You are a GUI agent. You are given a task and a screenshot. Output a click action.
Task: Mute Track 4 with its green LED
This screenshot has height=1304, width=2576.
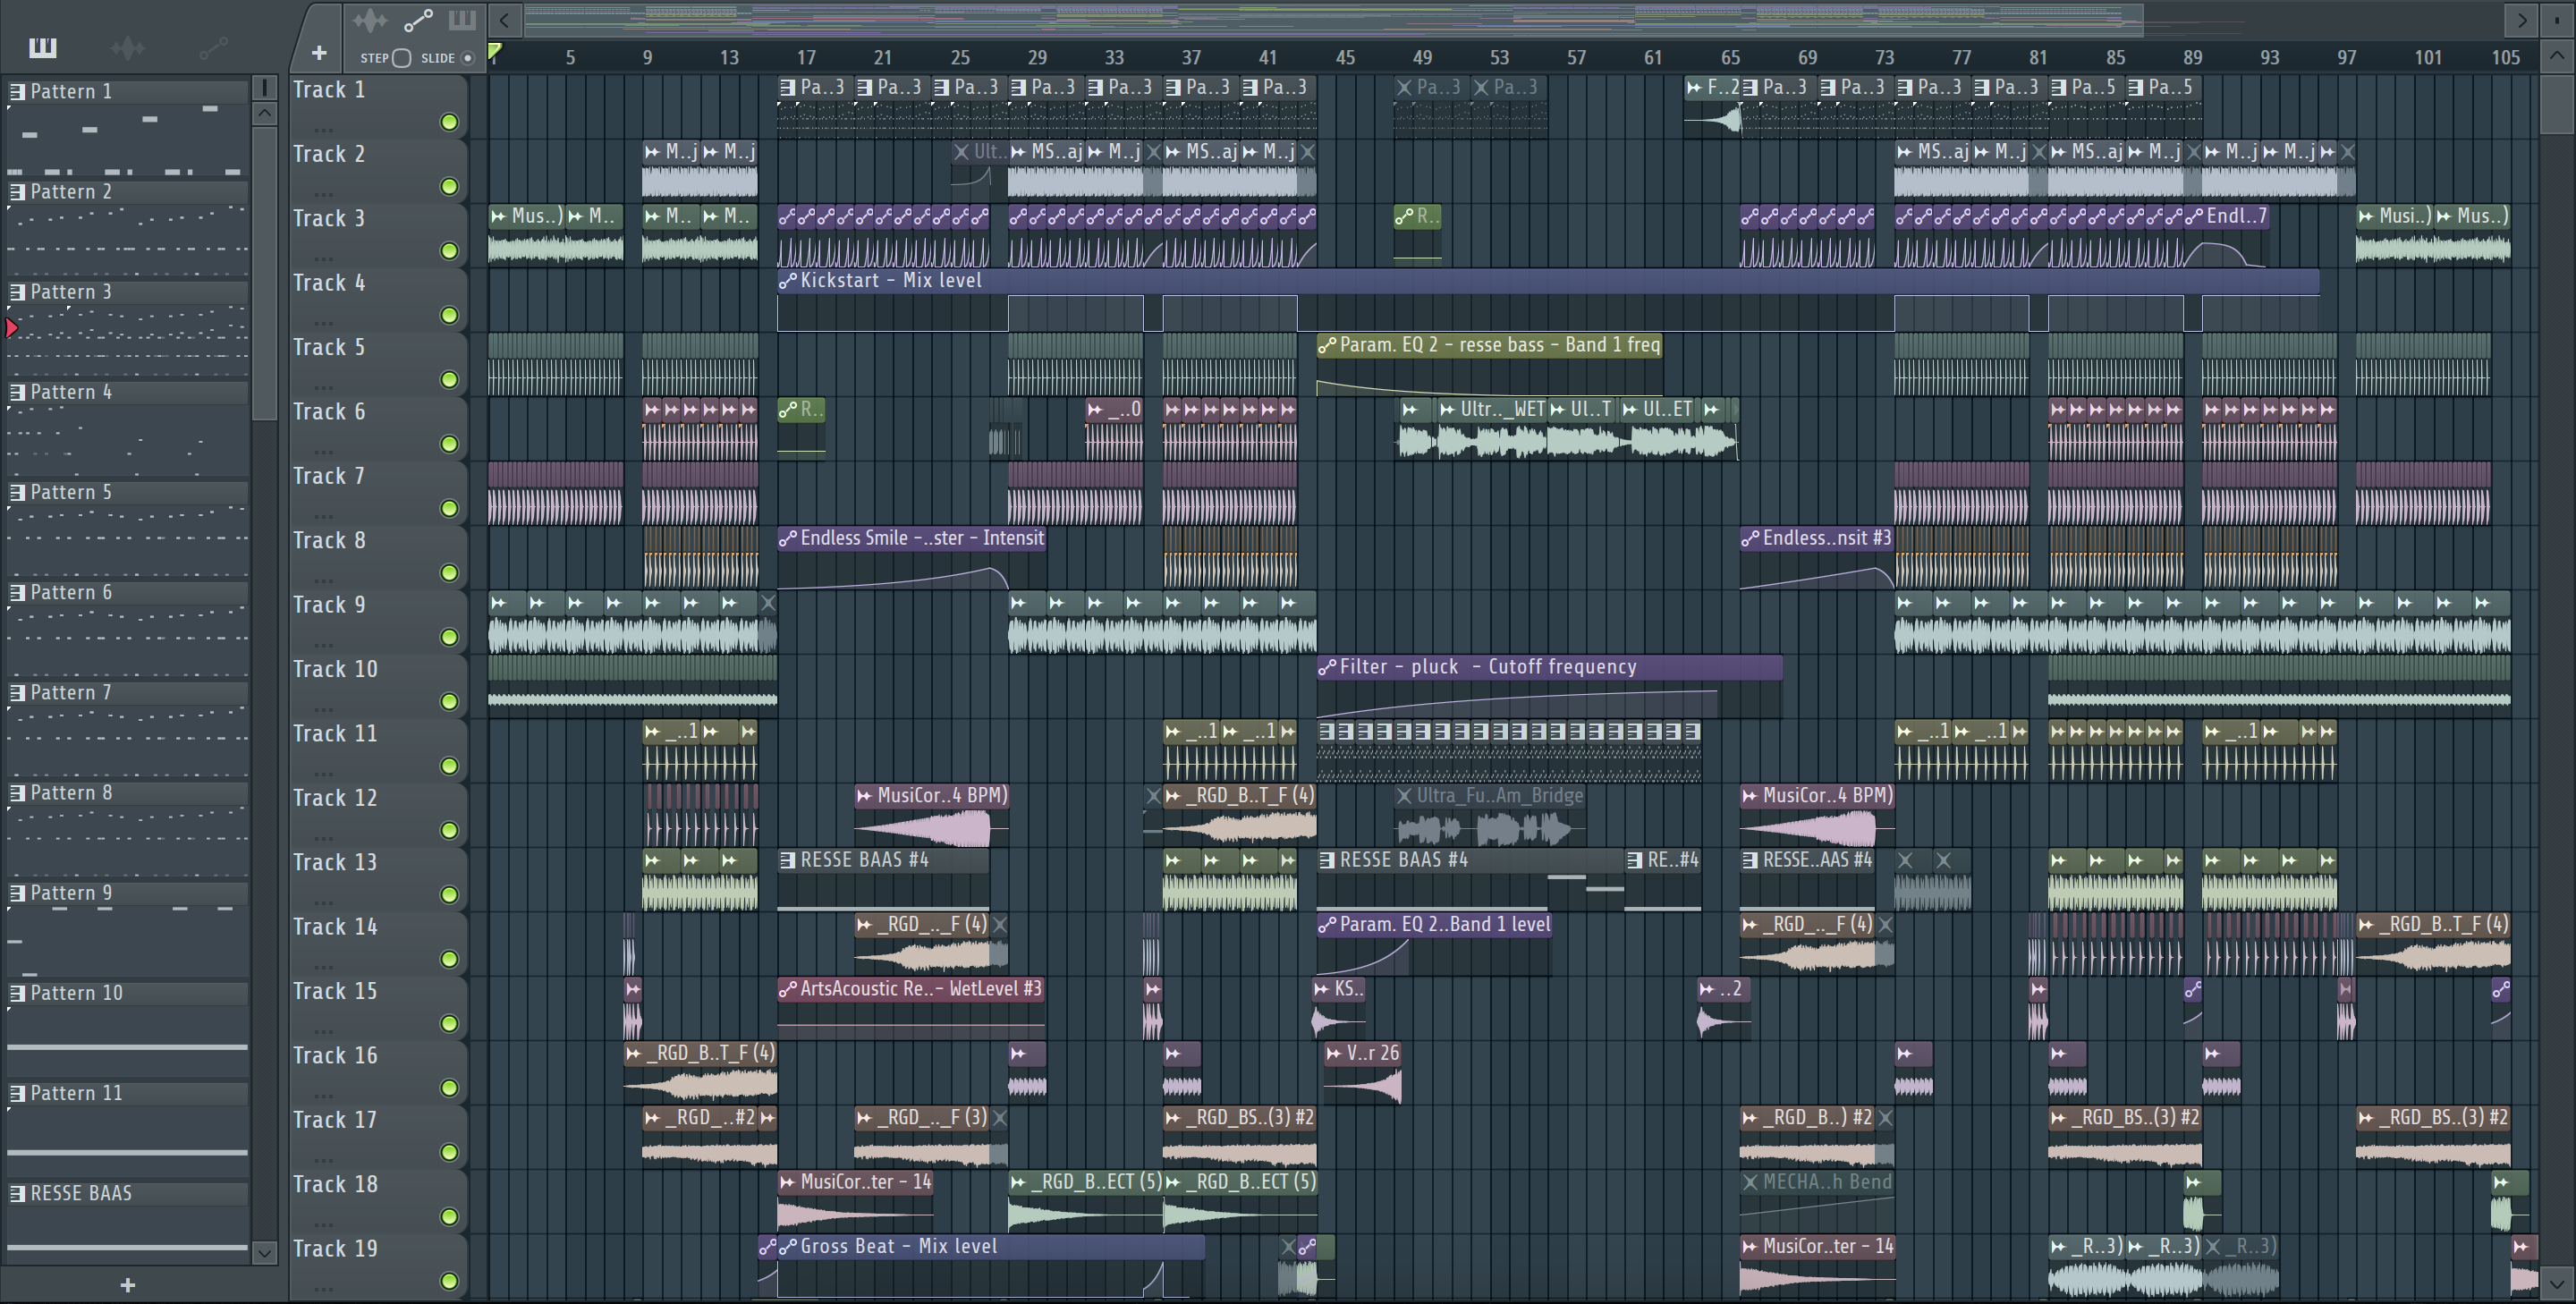450,316
